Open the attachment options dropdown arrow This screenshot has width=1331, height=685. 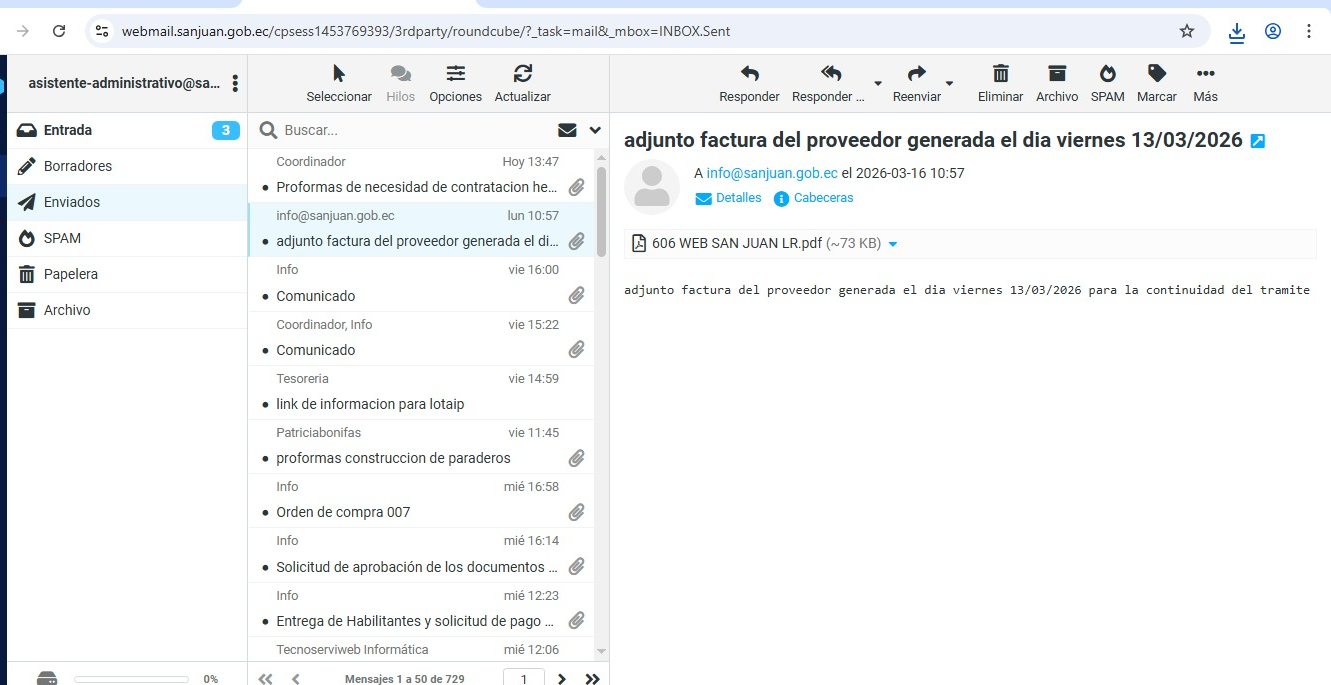click(x=893, y=244)
